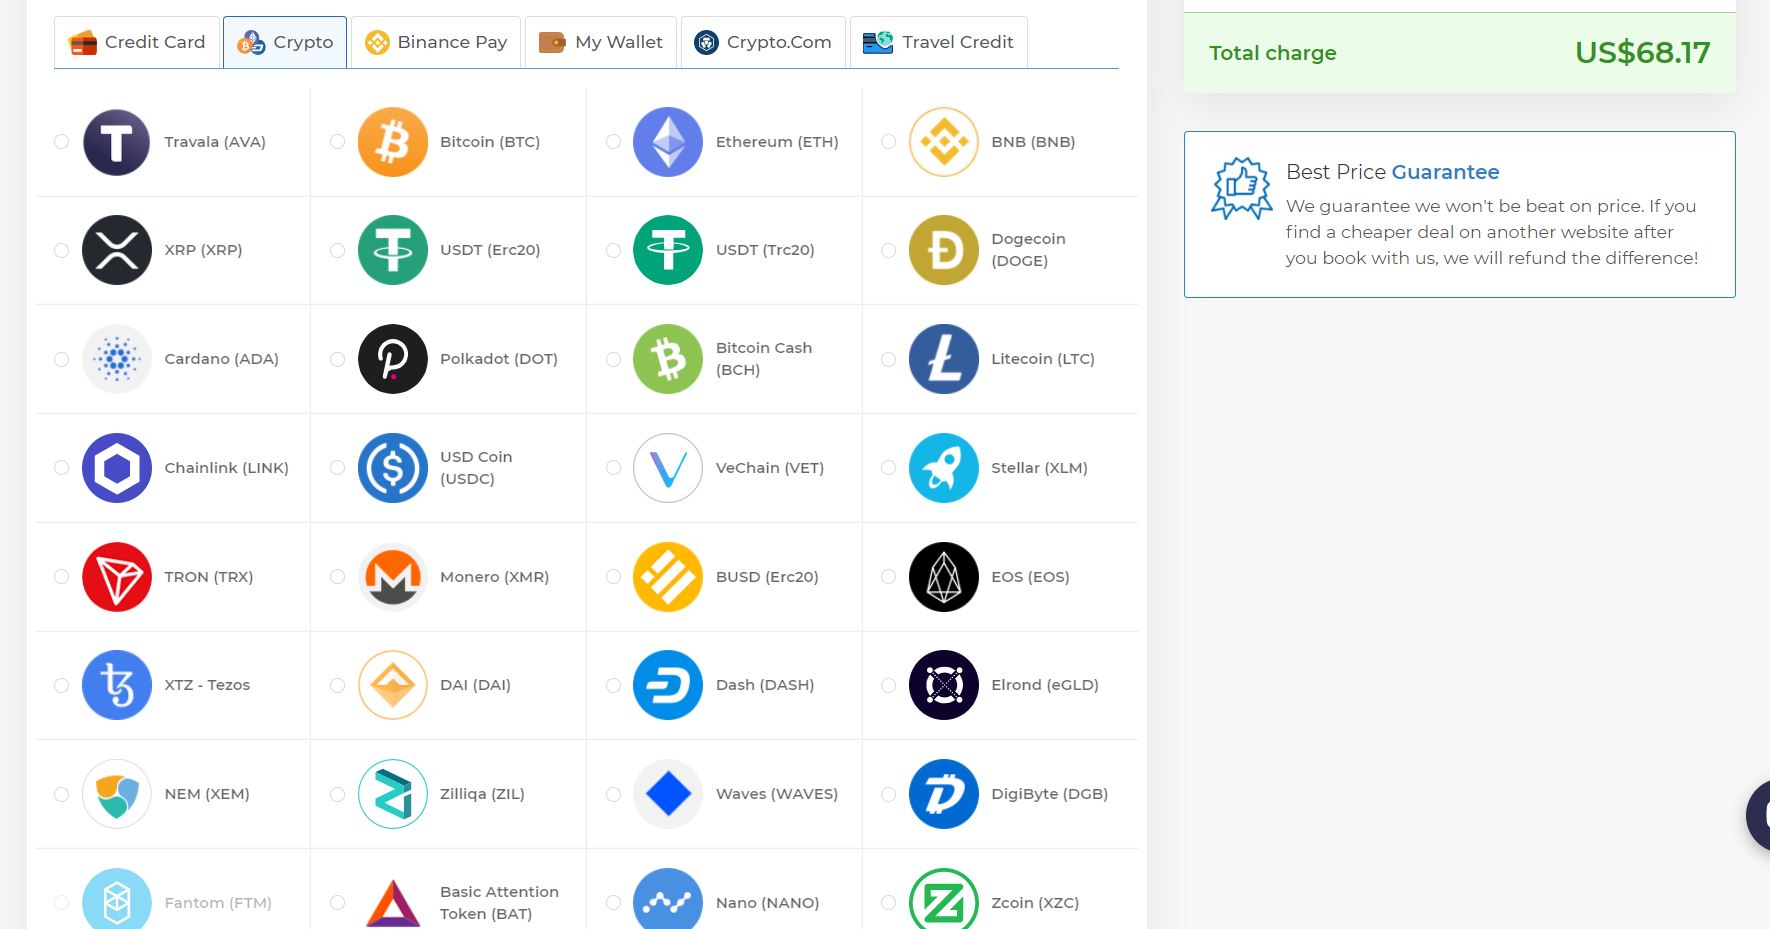
Task: Click the USD Coin (USDC) logo
Action: 393,468
